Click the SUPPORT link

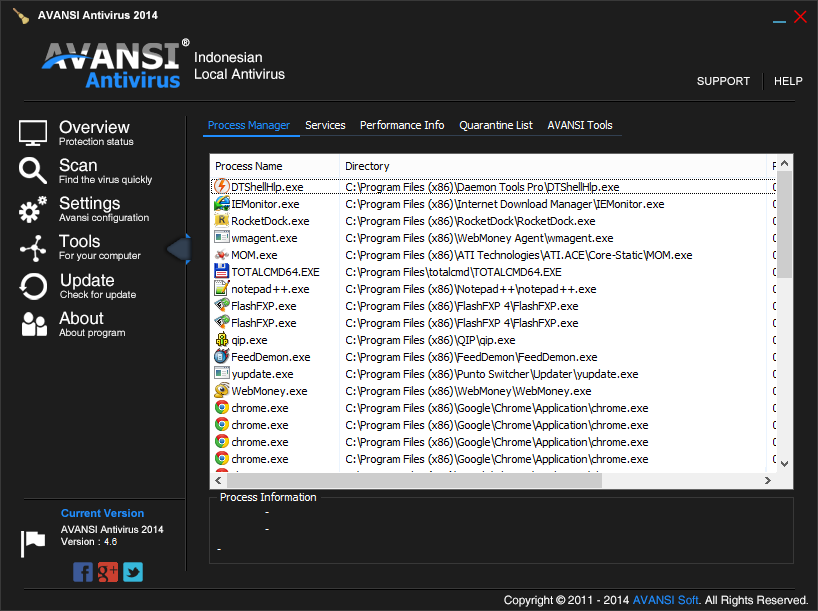pyautogui.click(x=723, y=81)
